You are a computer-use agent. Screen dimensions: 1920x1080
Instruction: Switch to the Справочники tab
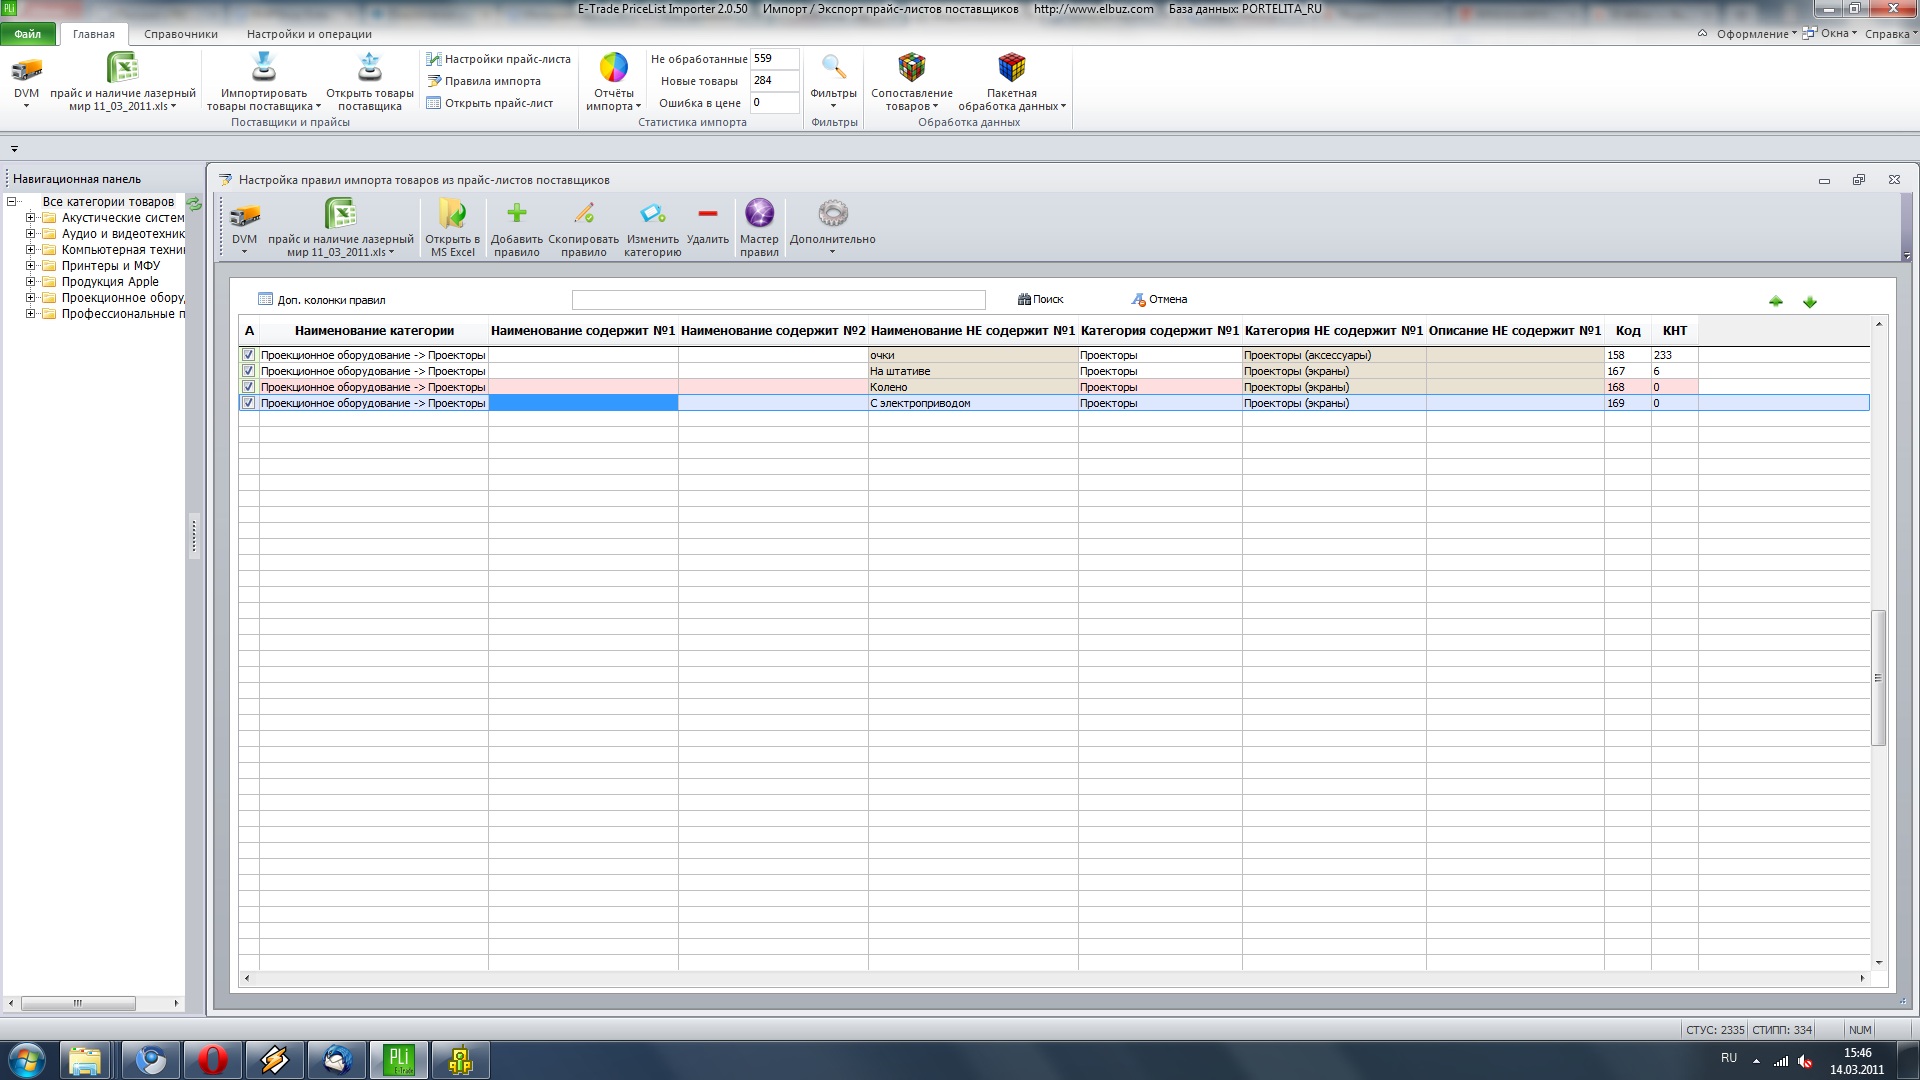pyautogui.click(x=181, y=34)
